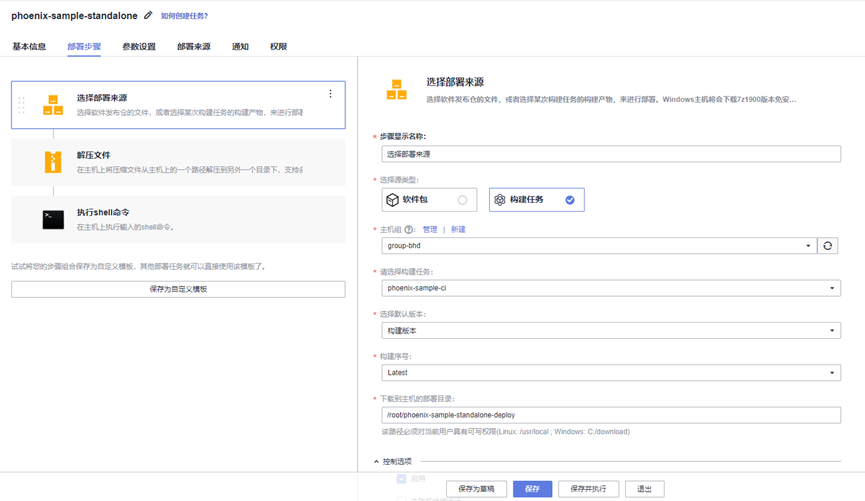Open the Latest build number dropdown

[611, 372]
